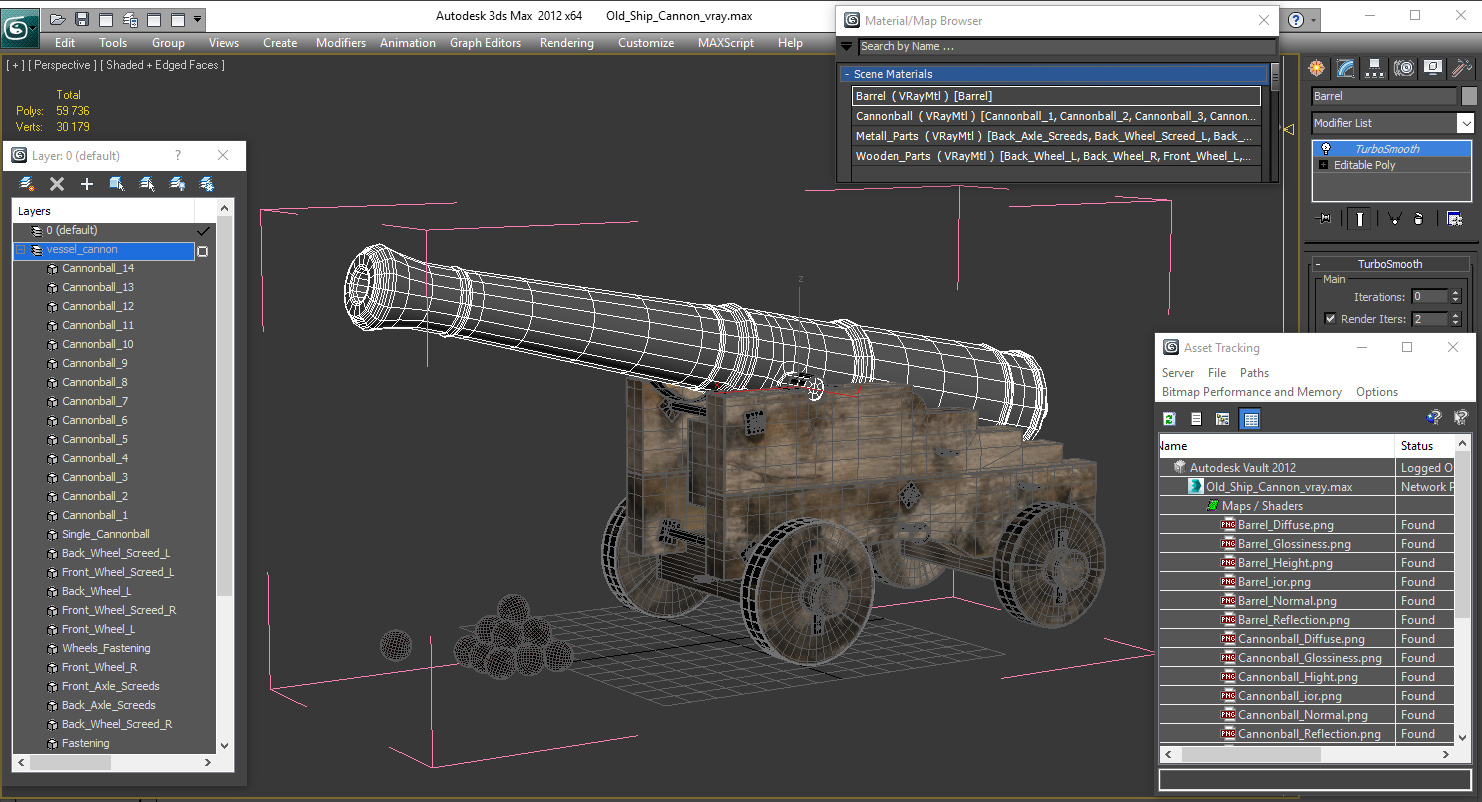1482x802 pixels.
Task: Open the Modifier List dropdown
Action: 1466,123
